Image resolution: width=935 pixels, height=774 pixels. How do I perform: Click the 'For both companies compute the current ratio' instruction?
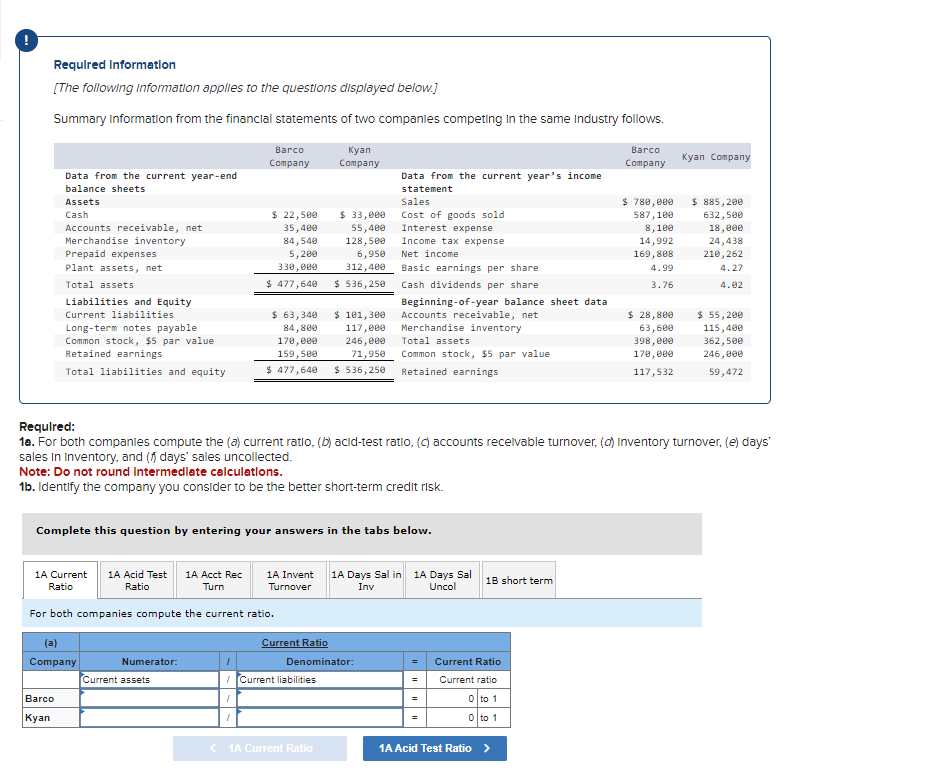click(x=151, y=614)
